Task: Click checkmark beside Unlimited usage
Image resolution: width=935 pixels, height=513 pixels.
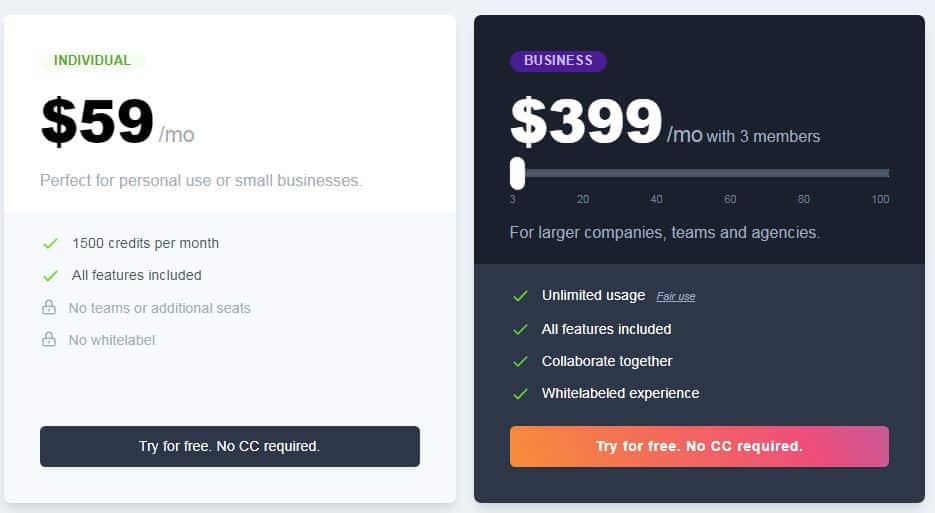Action: (521, 296)
